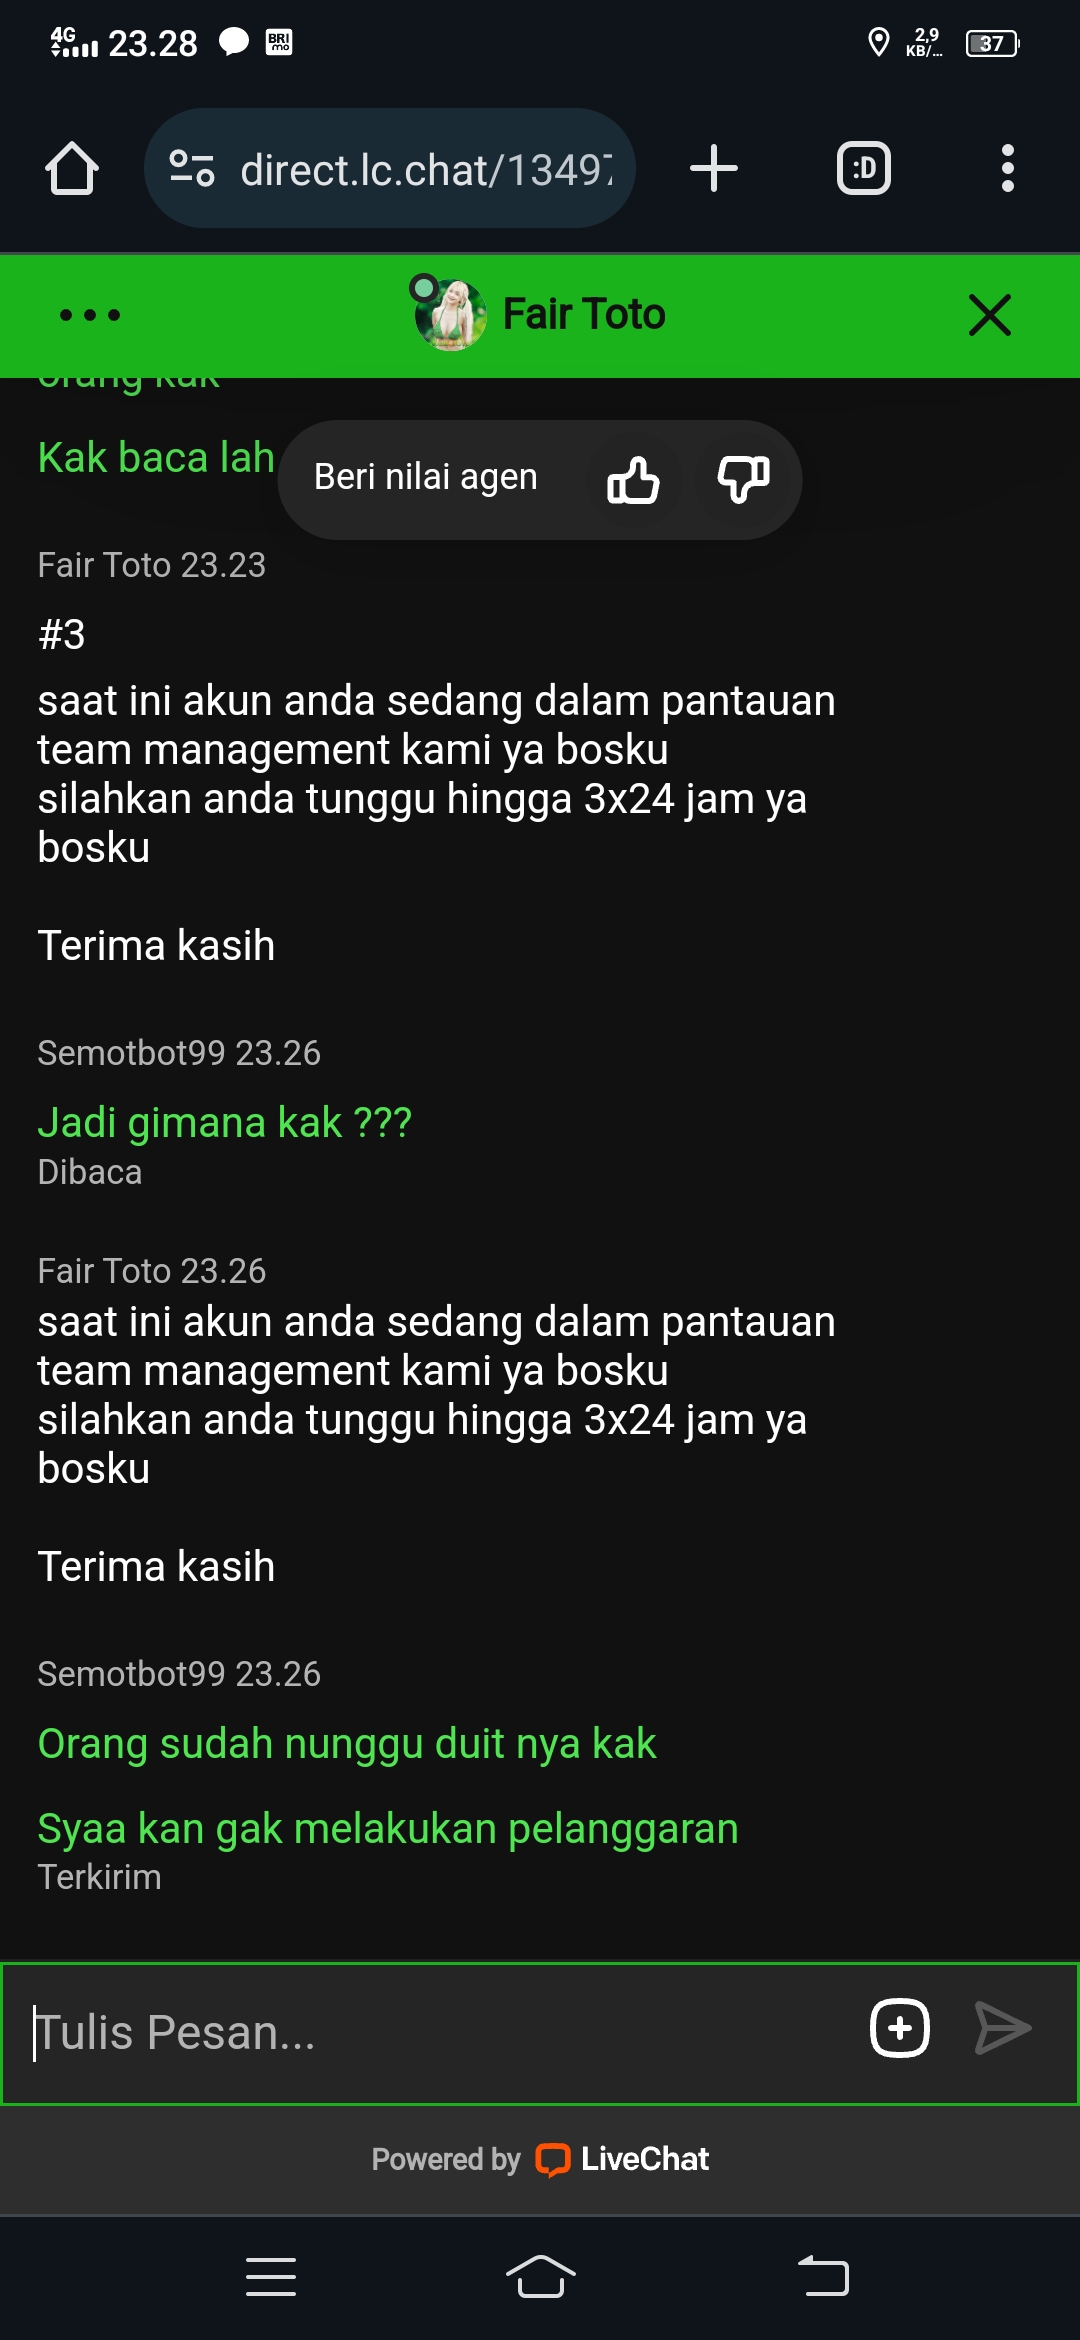Open browser three-dot overflow menu
Image resolution: width=1080 pixels, height=2340 pixels.
[x=1008, y=168]
